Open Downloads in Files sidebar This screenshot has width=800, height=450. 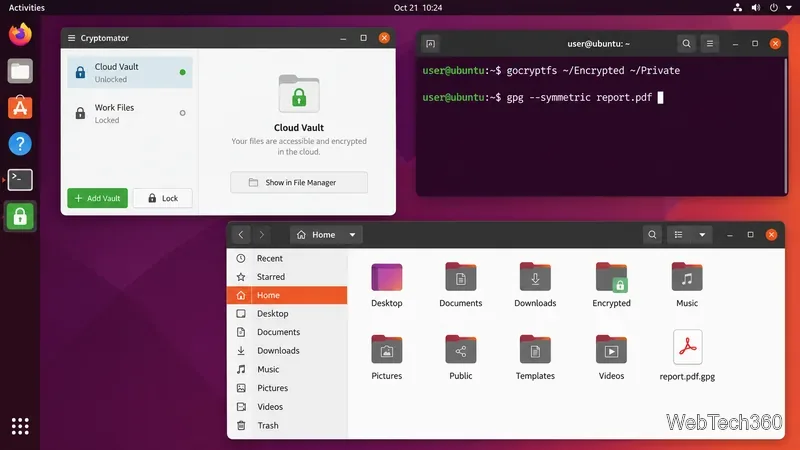(287, 351)
